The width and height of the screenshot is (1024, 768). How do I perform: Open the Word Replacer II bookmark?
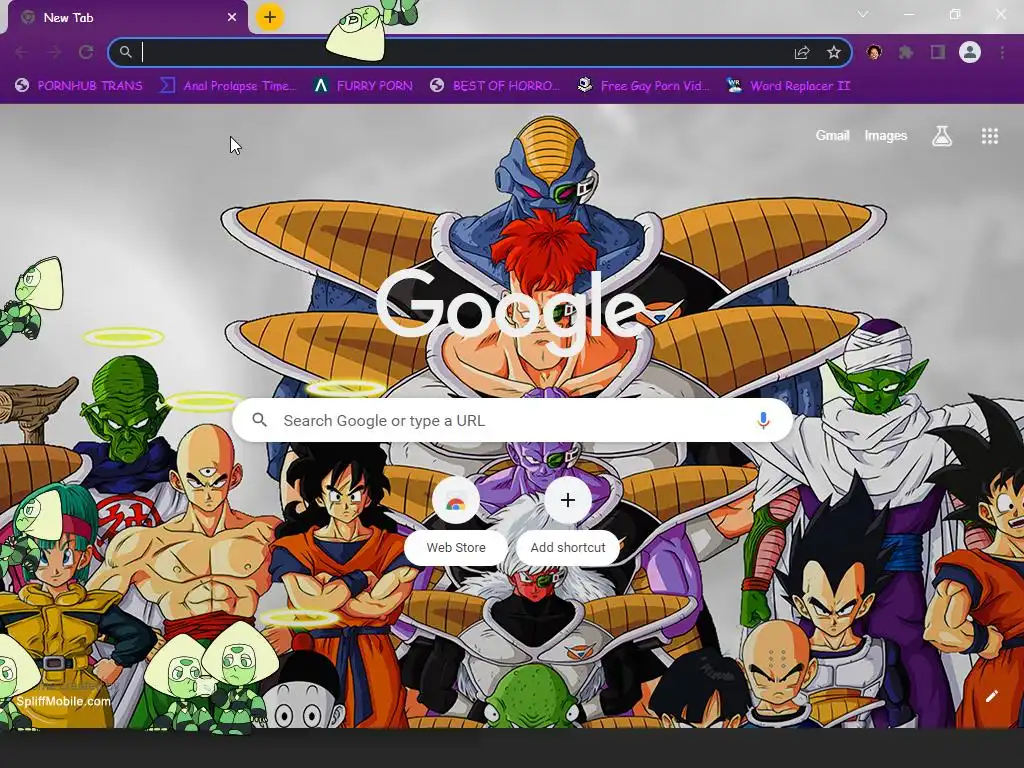pyautogui.click(x=788, y=86)
